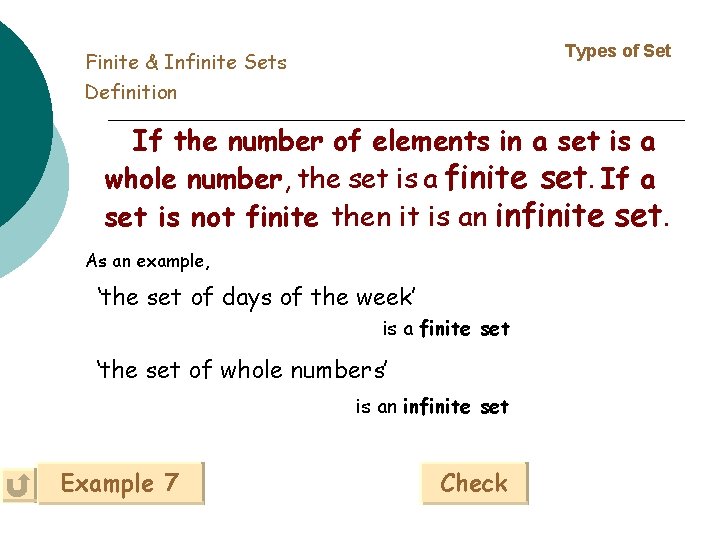Image resolution: width=720 pixels, height=540 pixels.
Task: Click the return arrow icon
Action: tap(17, 486)
